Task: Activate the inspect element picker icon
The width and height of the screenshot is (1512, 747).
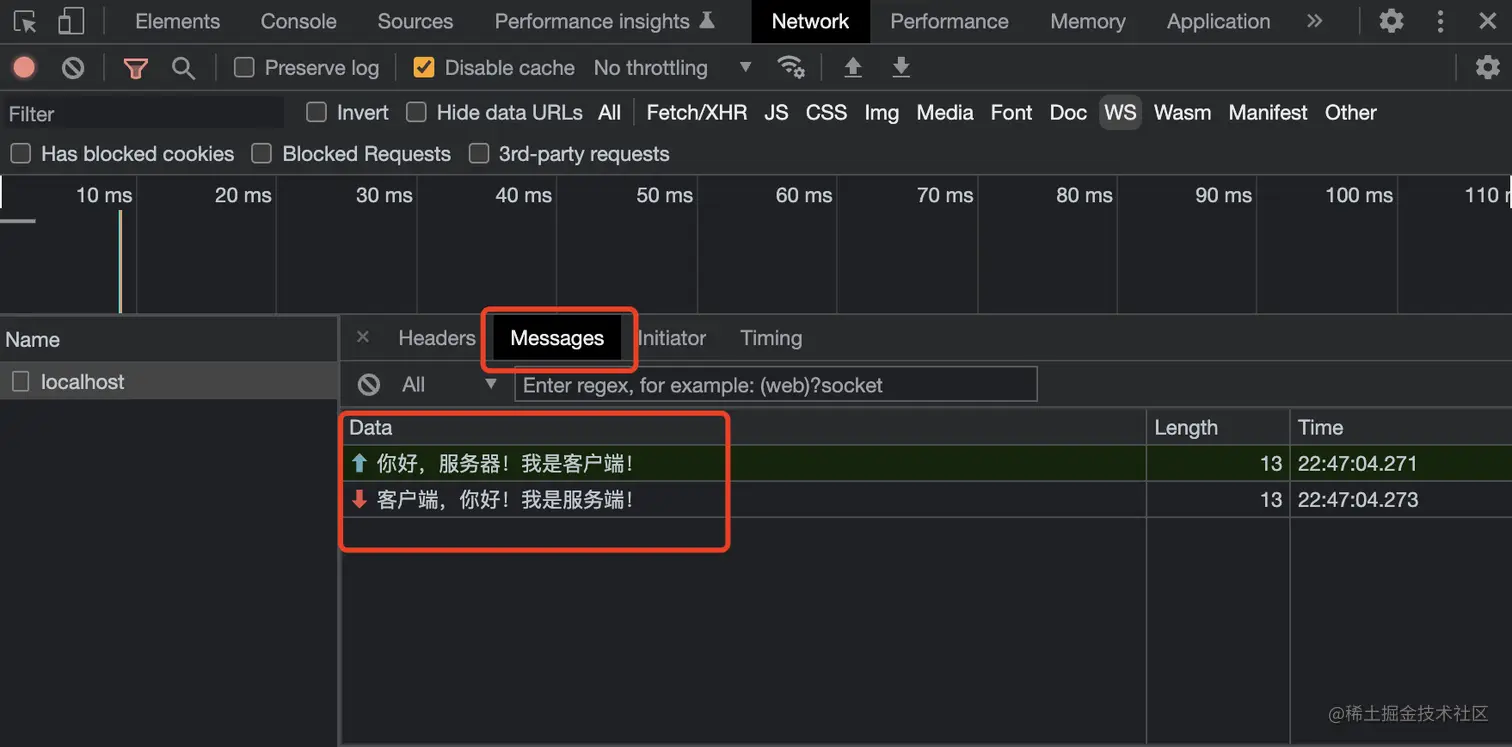Action: pos(25,21)
